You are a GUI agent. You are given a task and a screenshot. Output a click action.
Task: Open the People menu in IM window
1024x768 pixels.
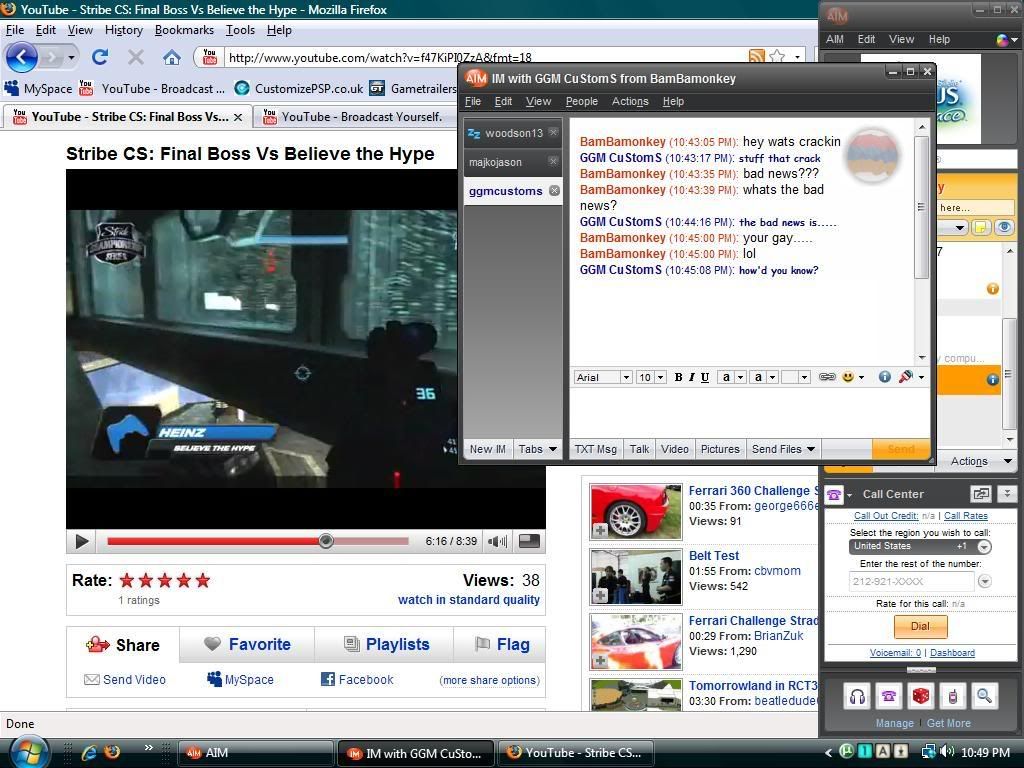581,101
